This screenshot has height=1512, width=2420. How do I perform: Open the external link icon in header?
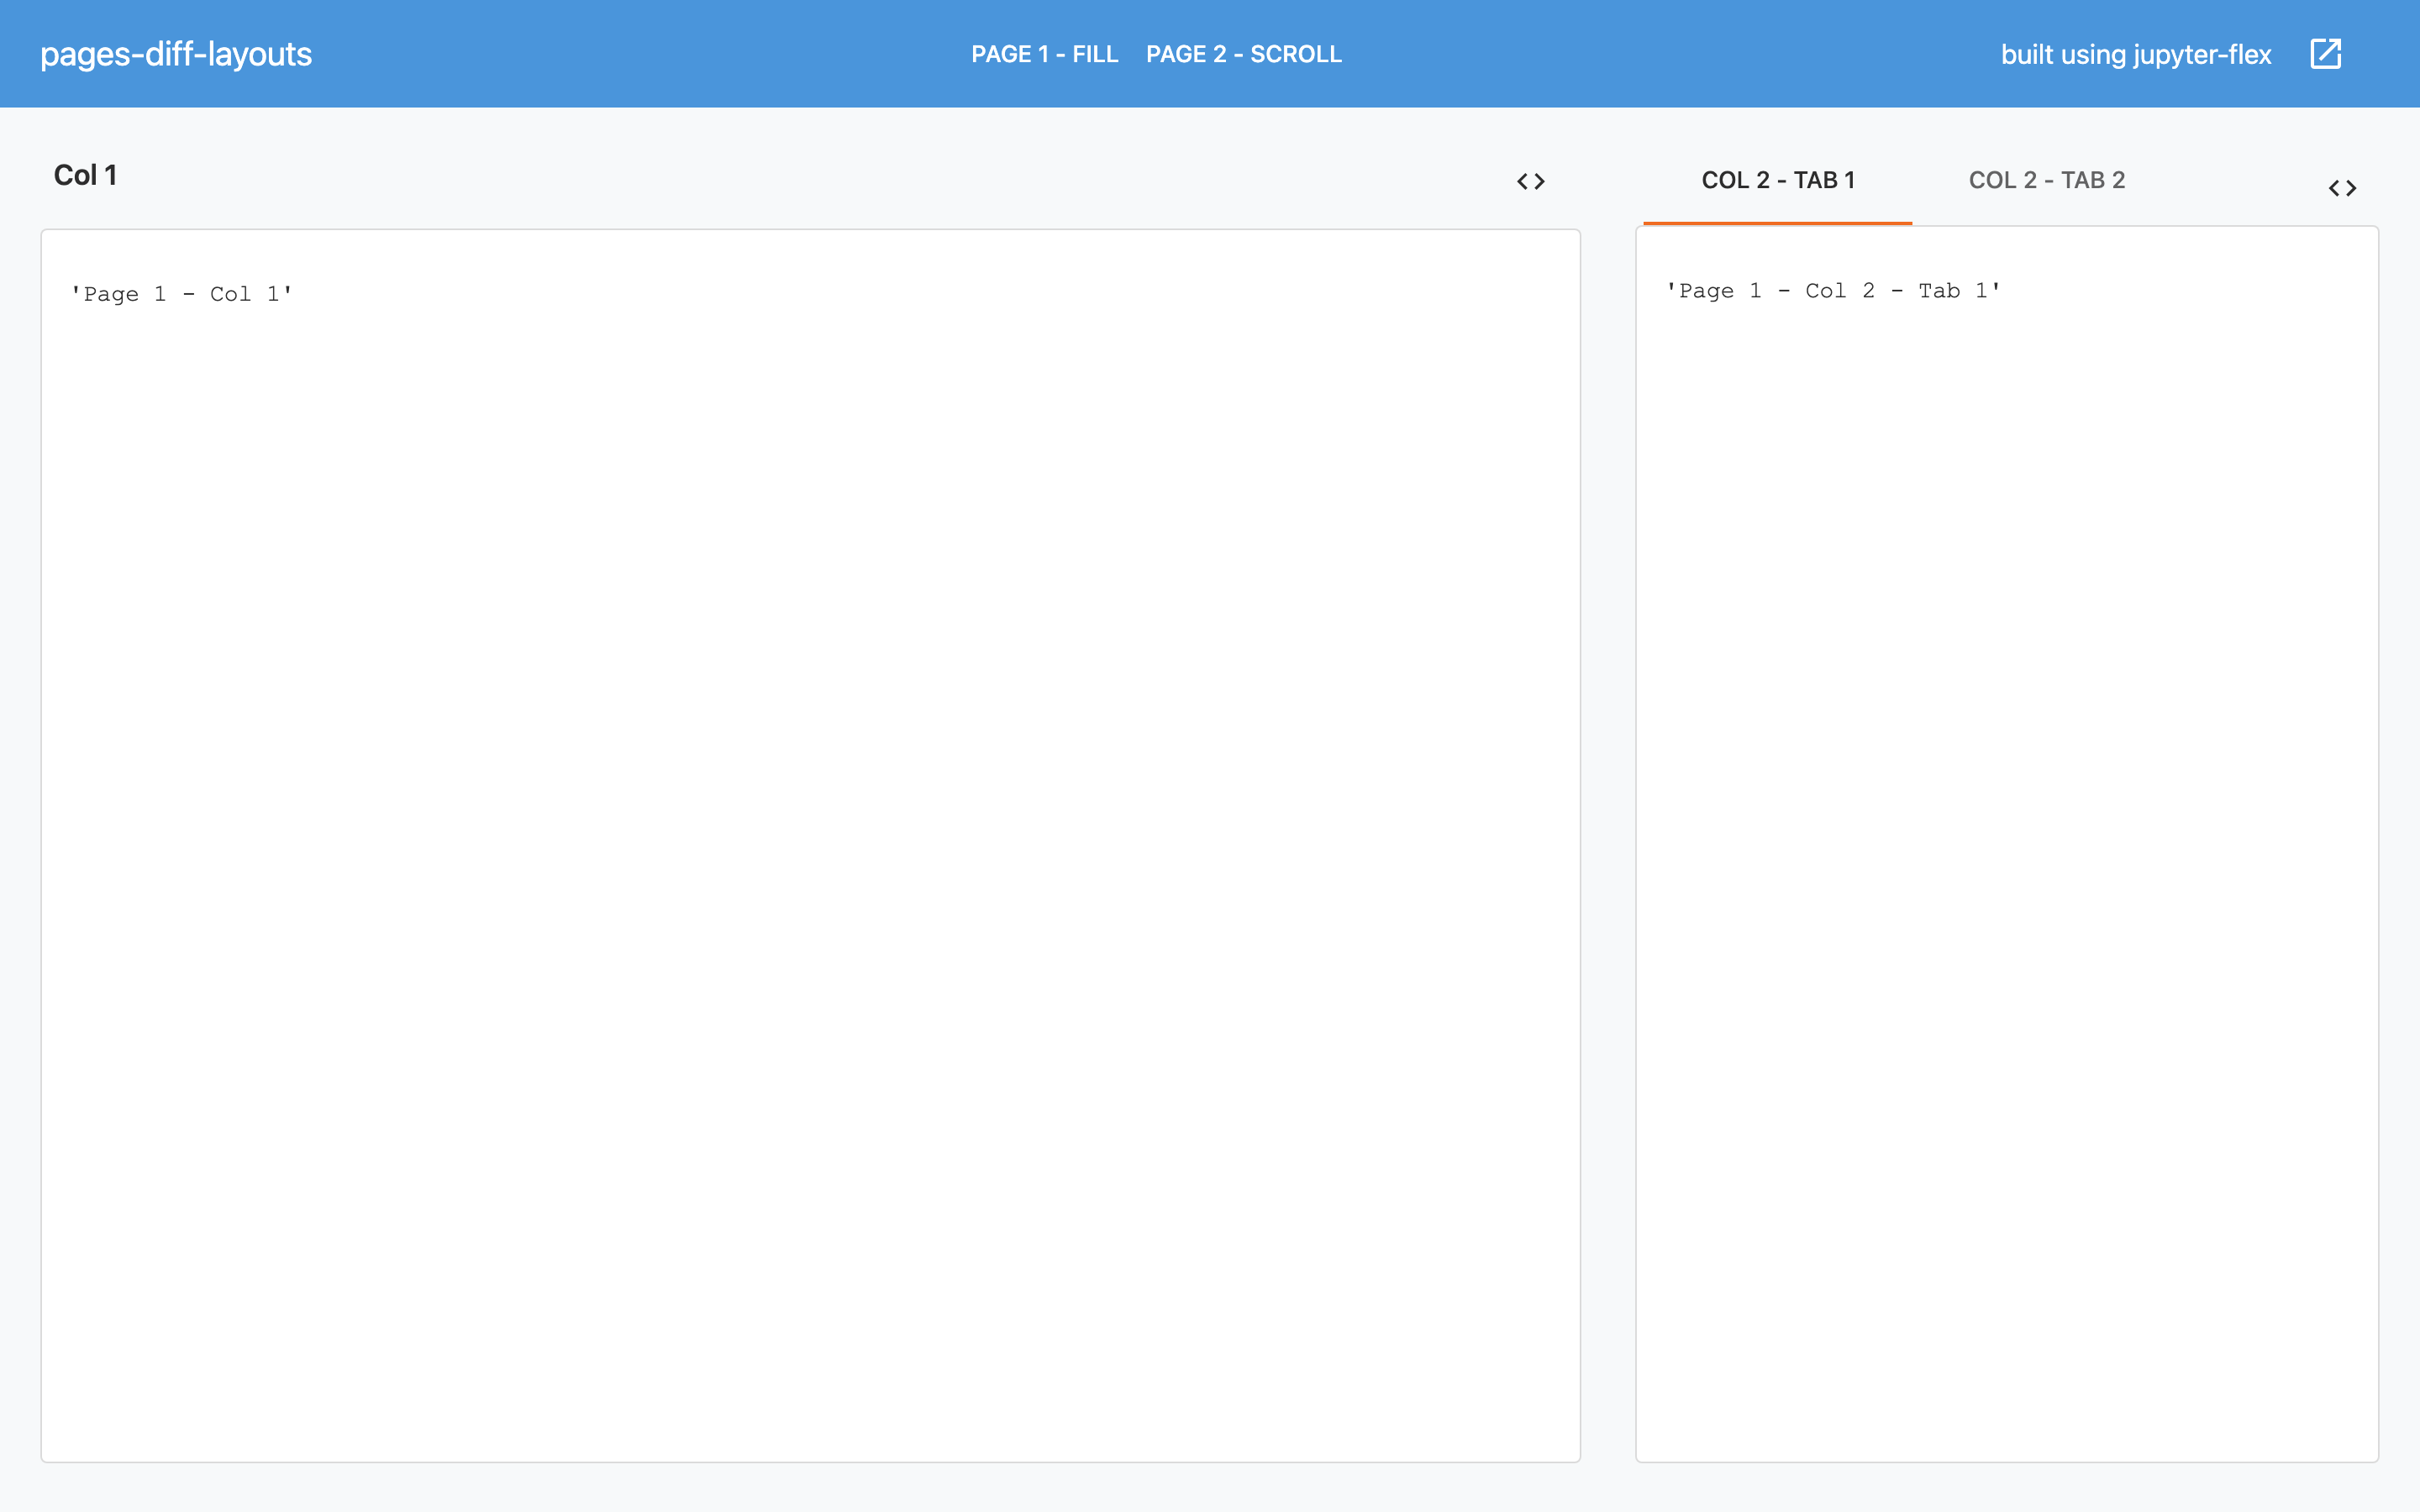click(x=2325, y=54)
